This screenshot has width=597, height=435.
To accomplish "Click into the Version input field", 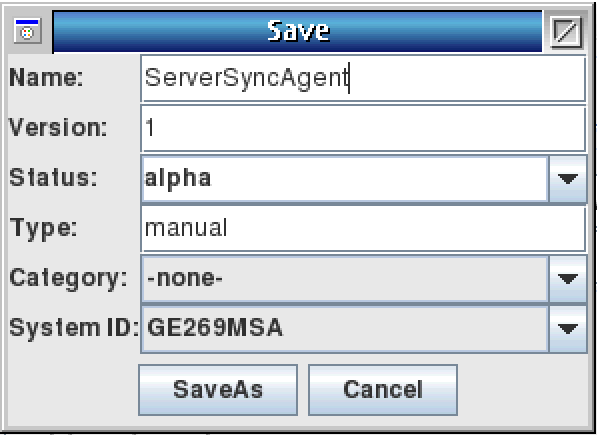I will 363,129.
